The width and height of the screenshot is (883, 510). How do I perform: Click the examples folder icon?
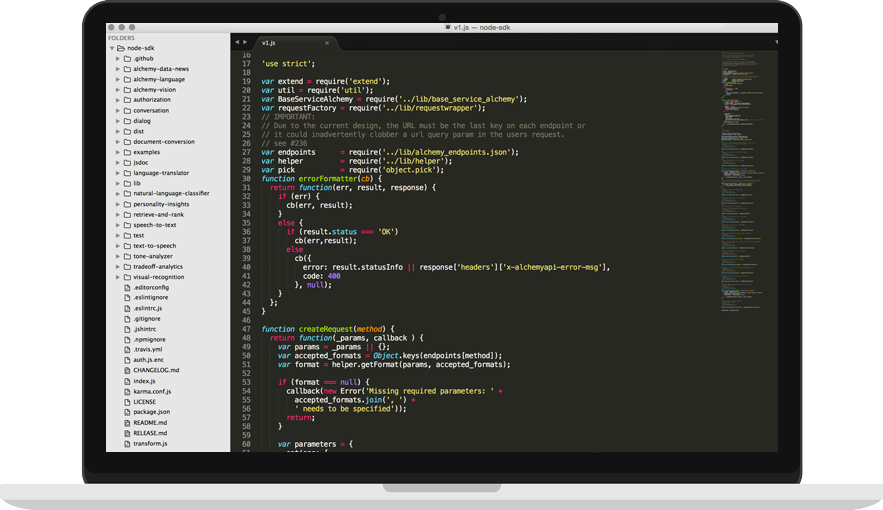pos(127,152)
